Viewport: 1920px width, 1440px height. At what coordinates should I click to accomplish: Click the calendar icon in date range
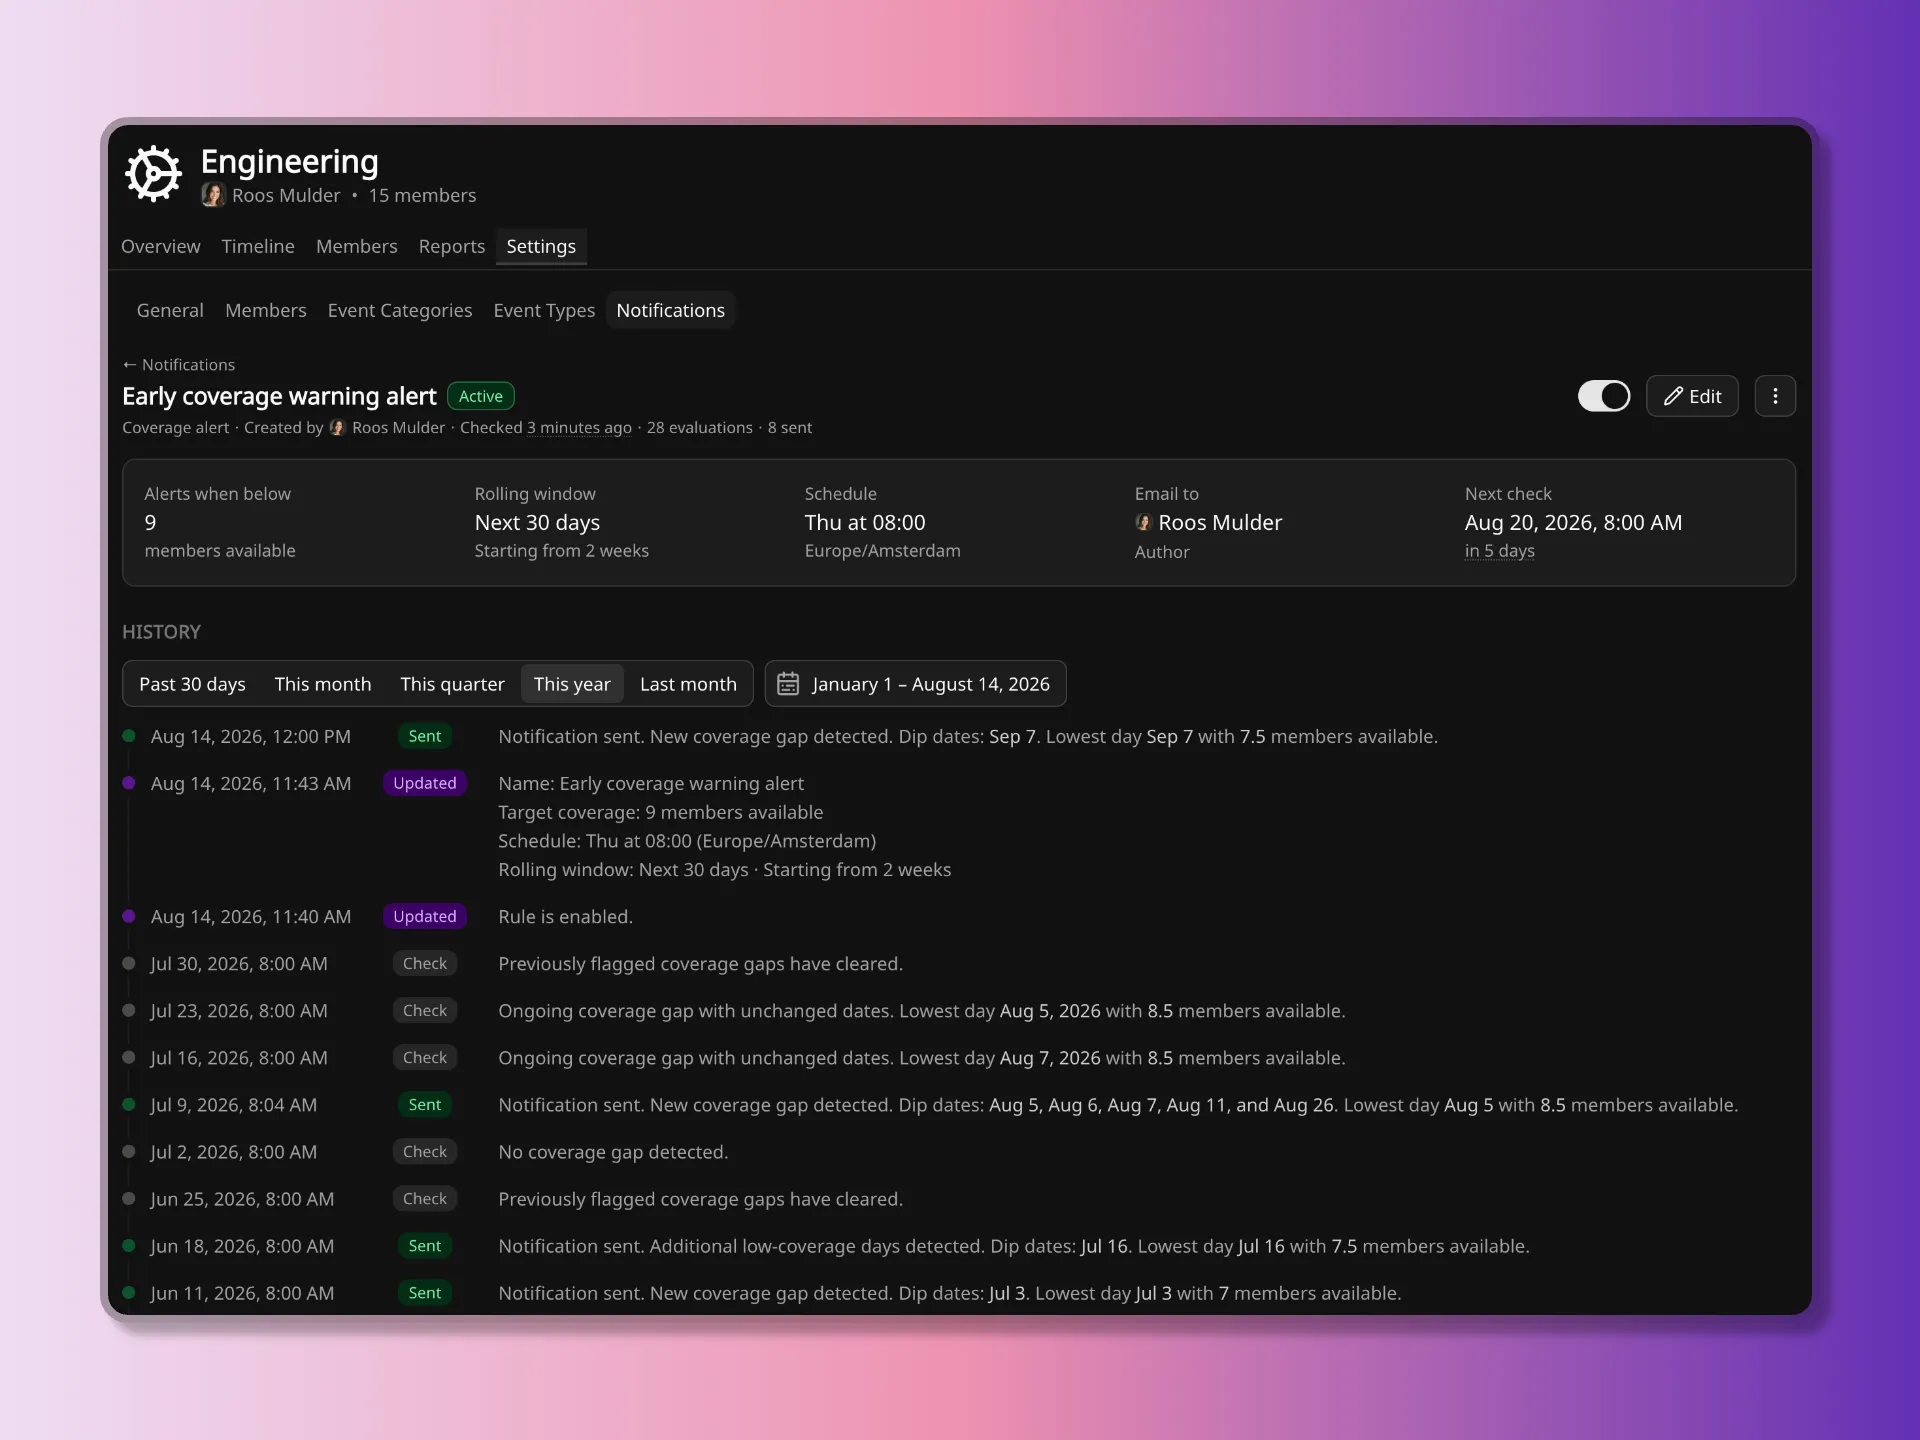point(788,684)
